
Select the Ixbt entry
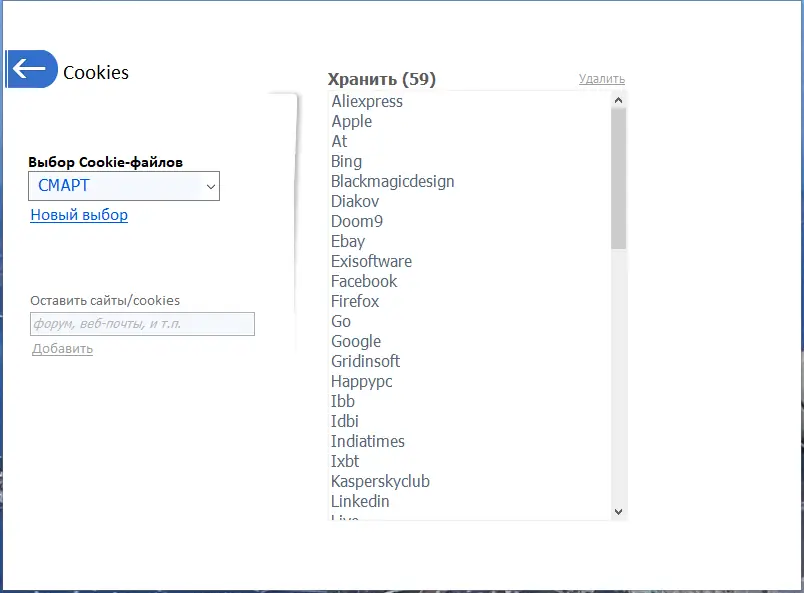tap(345, 462)
